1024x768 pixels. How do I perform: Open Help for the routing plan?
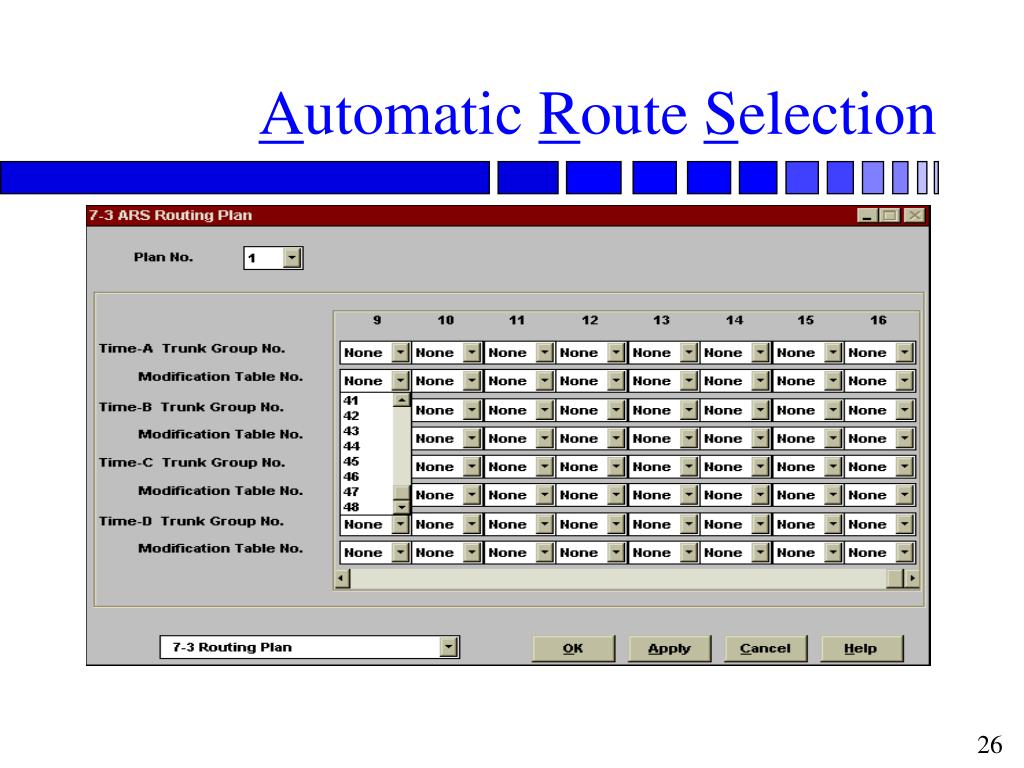pos(861,648)
